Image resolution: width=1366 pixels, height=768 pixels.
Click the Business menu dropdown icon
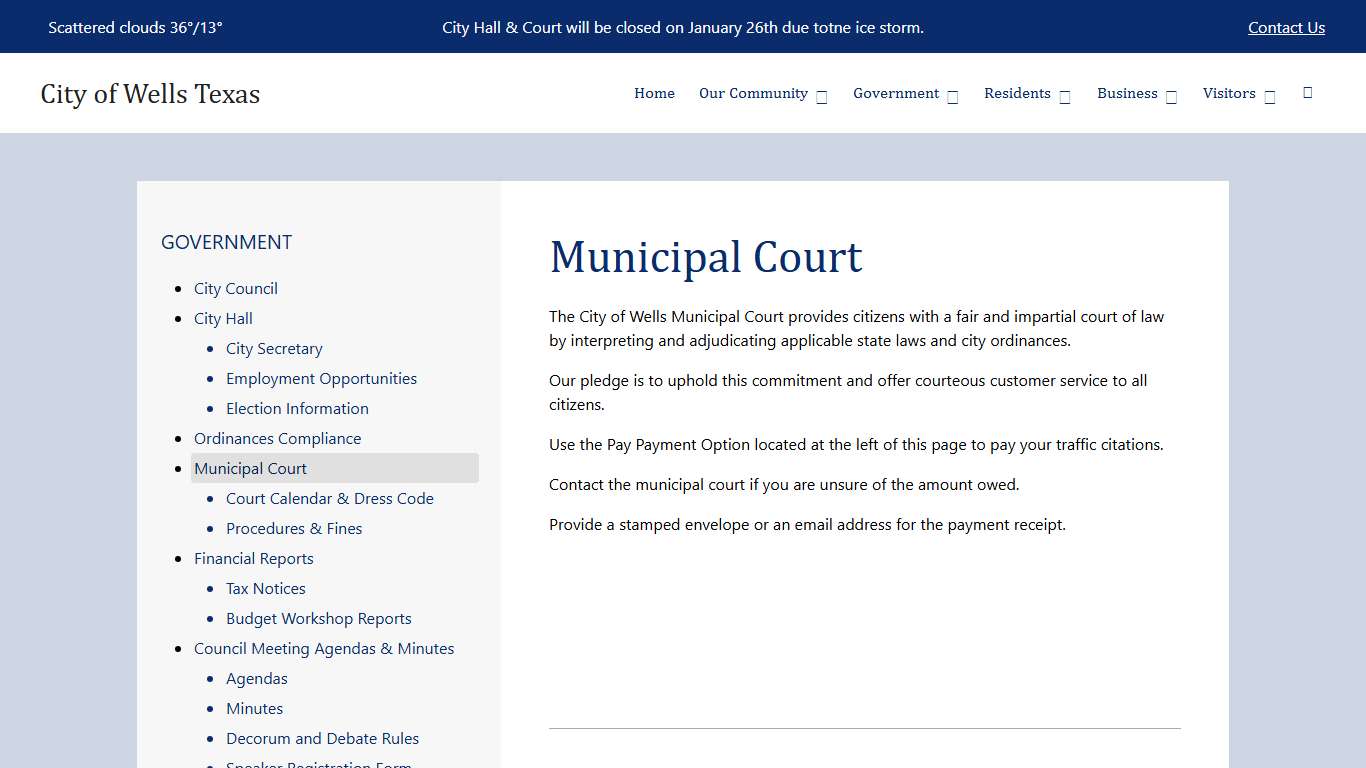click(1170, 95)
